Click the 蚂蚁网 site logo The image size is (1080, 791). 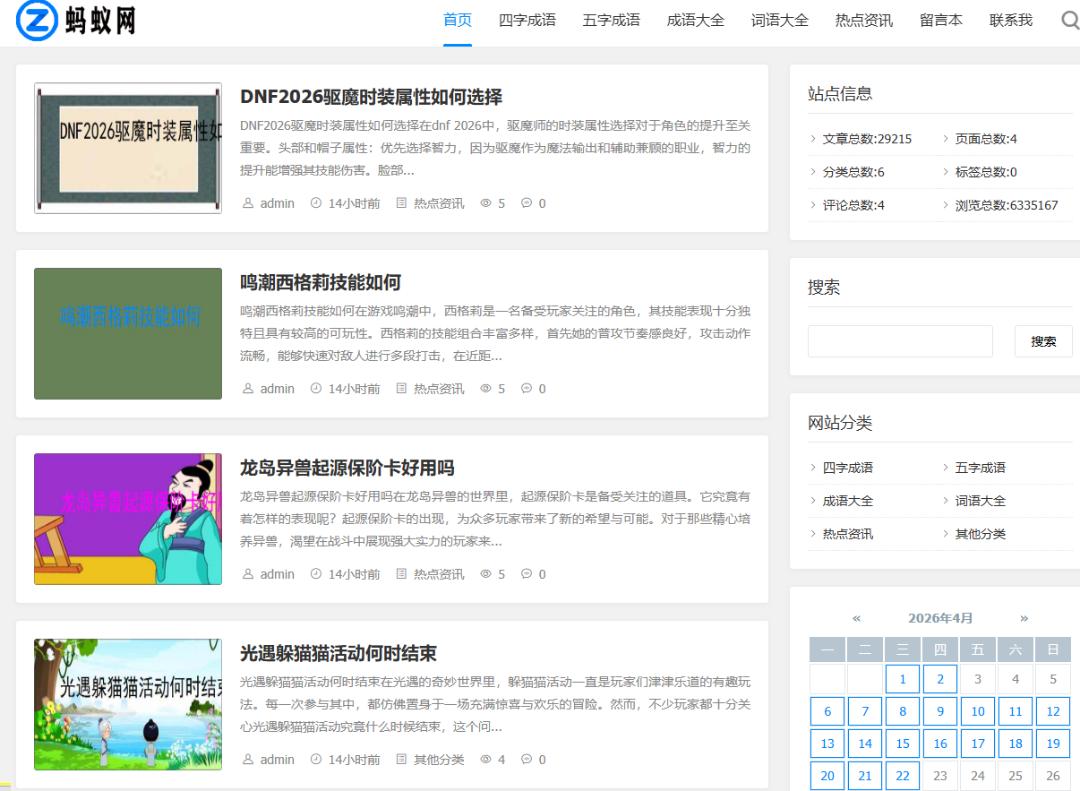[77, 20]
